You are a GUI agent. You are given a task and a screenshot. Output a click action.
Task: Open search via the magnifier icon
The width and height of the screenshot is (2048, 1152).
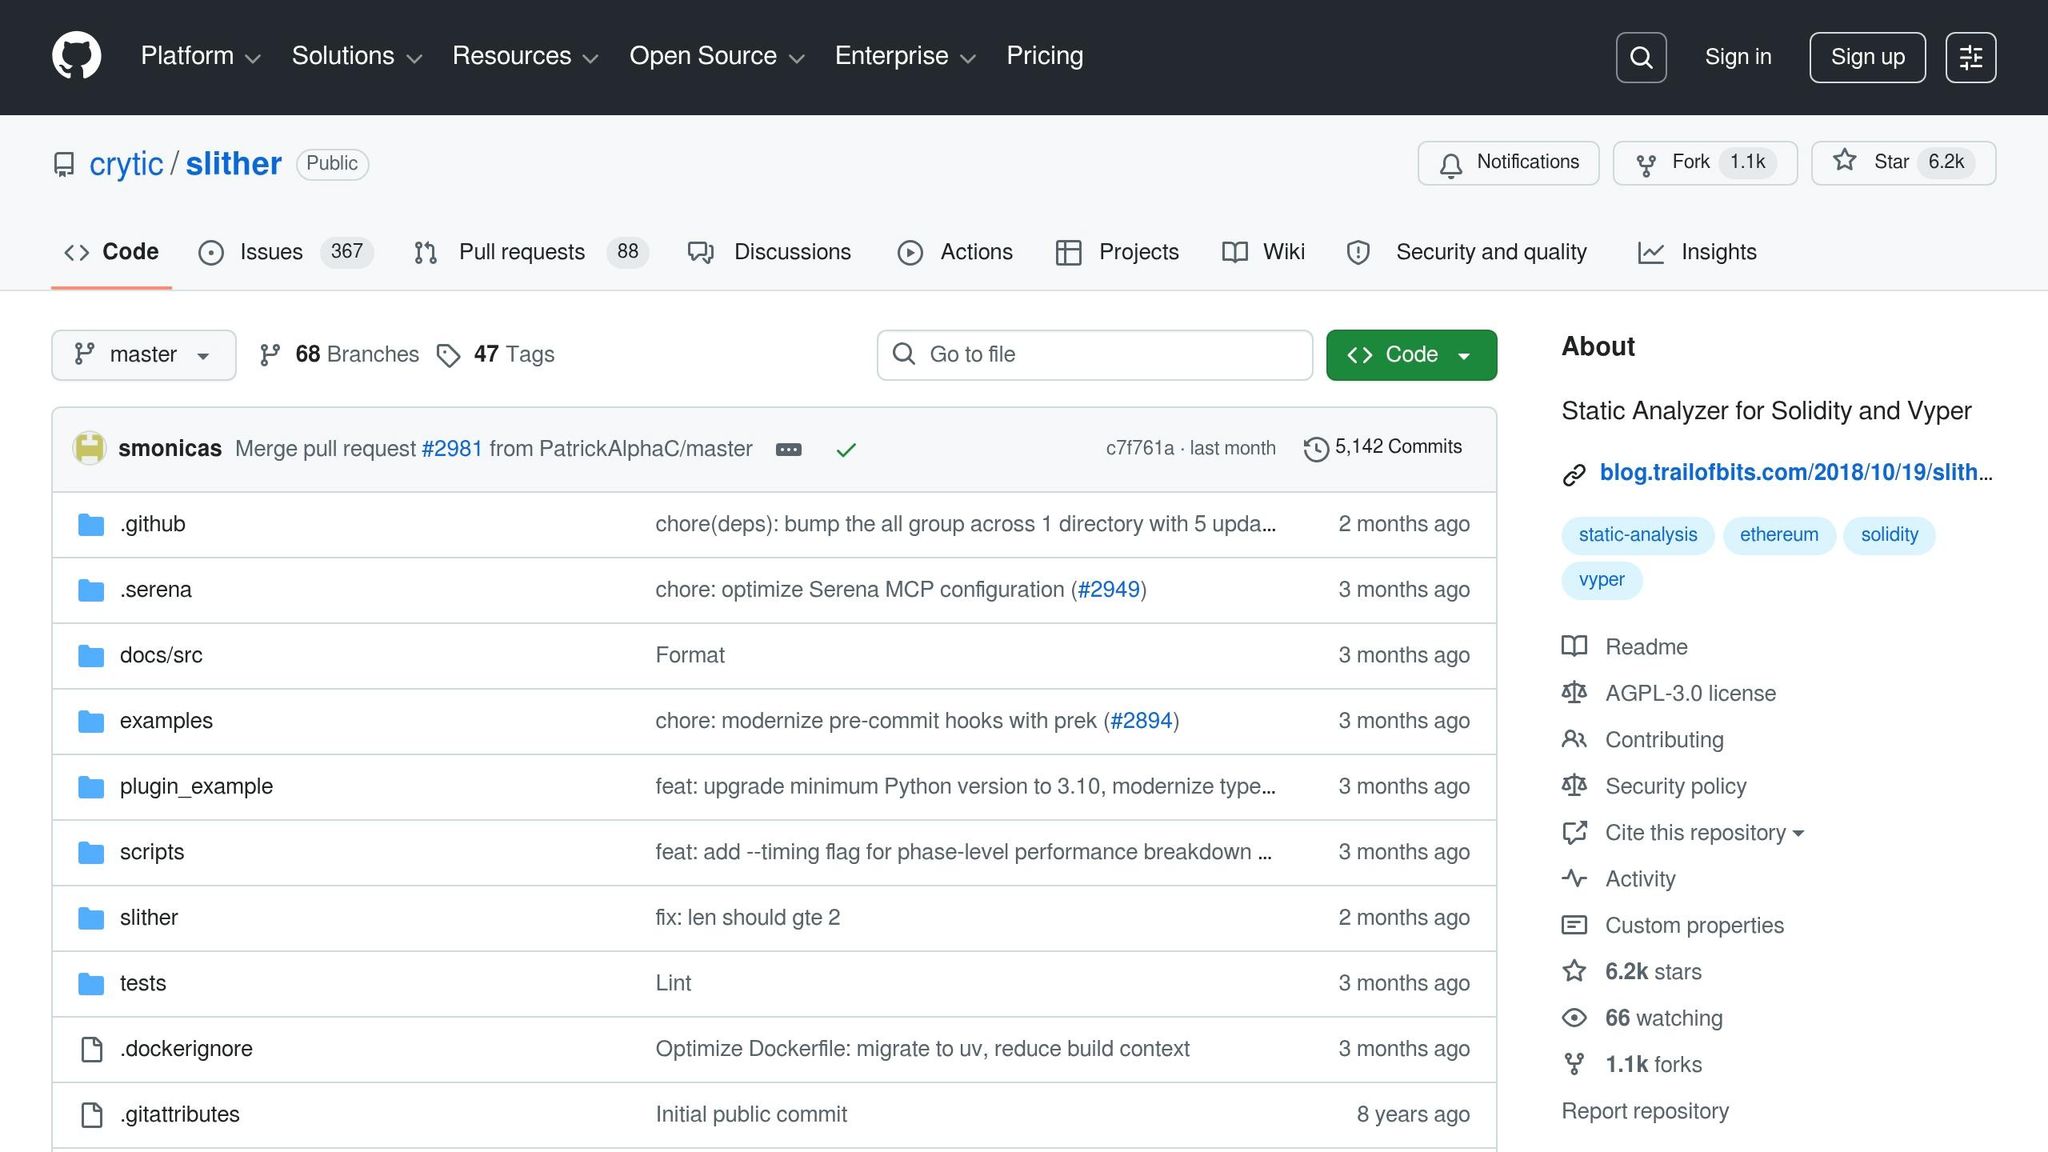click(1640, 57)
